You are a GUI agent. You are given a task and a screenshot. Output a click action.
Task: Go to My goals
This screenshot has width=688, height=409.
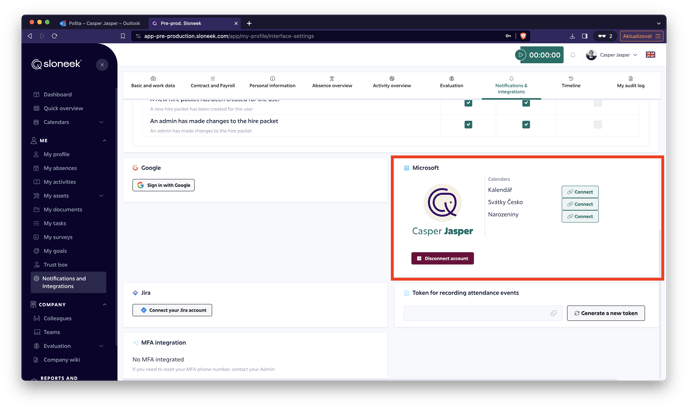coord(55,251)
